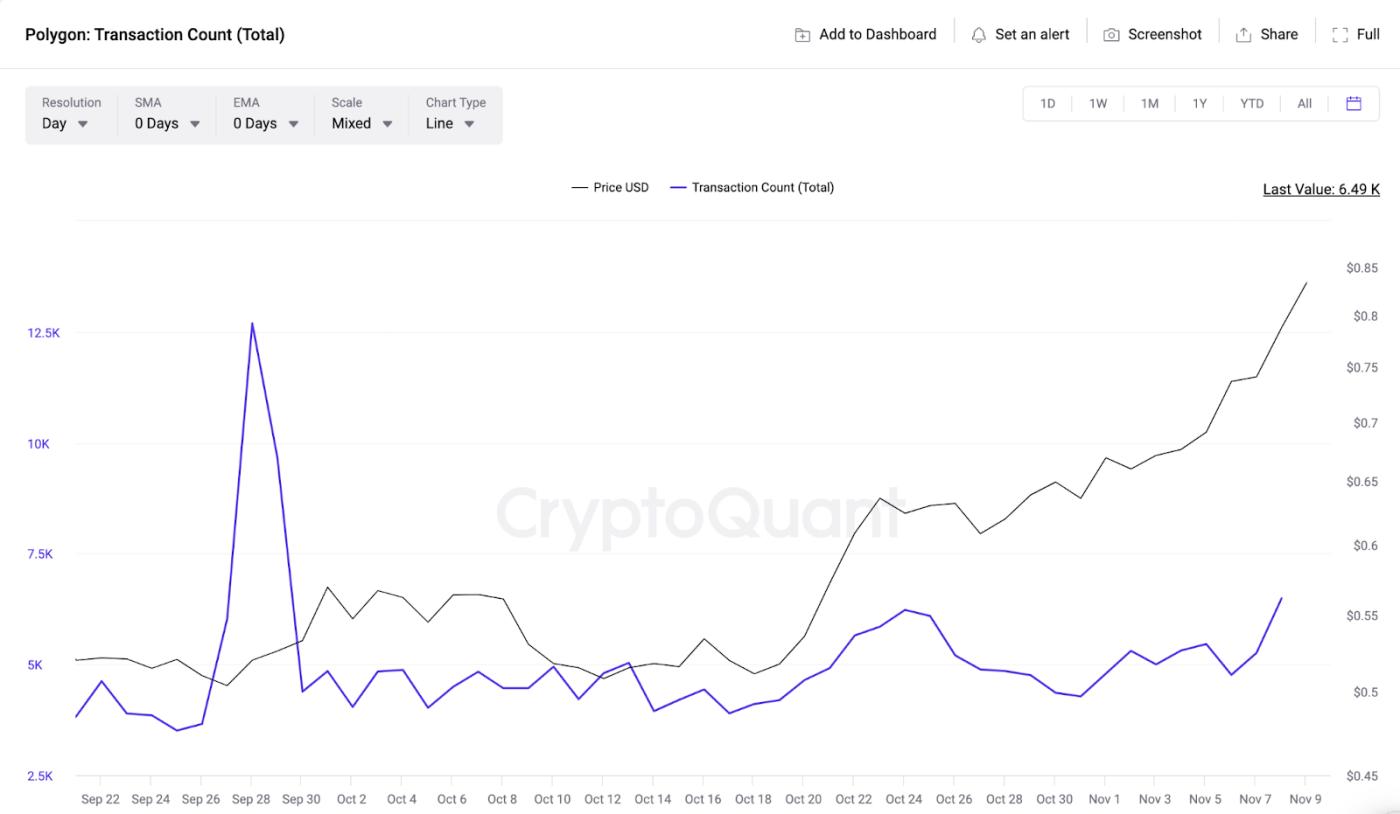Take a chart Screenshot via camera icon
The width and height of the screenshot is (1400, 814).
point(1110,33)
